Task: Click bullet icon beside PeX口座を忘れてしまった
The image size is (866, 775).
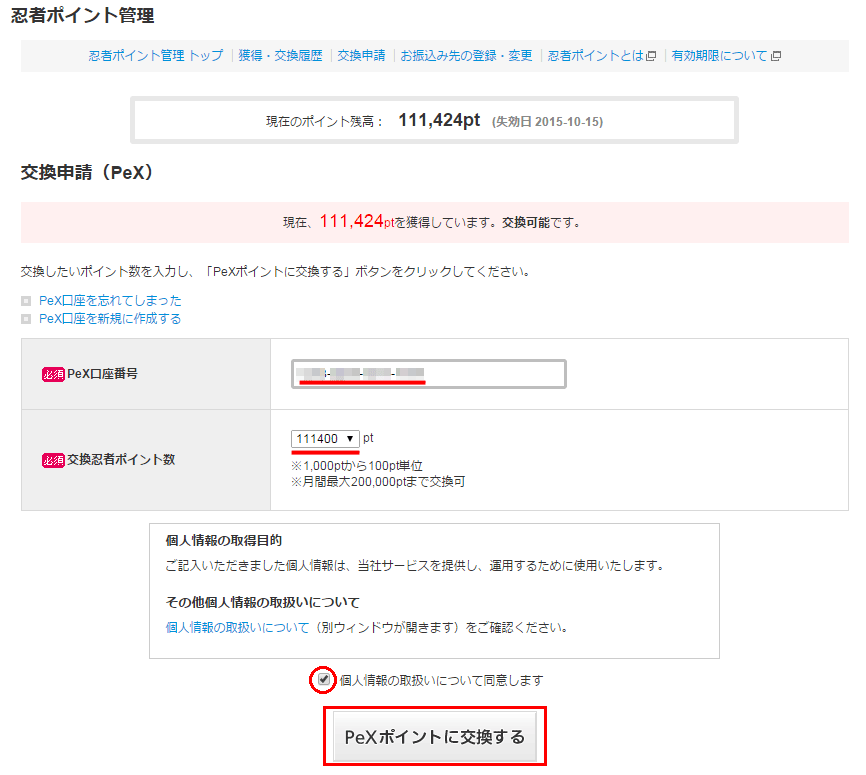Action: coord(26,301)
